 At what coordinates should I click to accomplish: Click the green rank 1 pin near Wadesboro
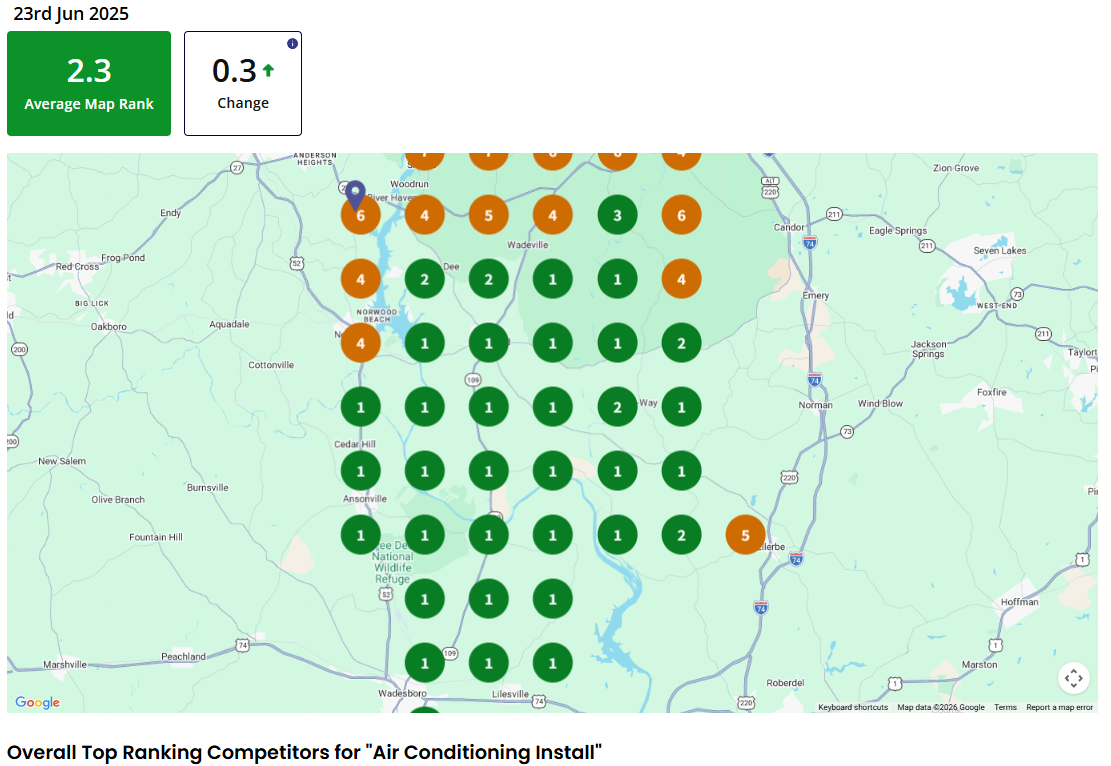click(424, 662)
